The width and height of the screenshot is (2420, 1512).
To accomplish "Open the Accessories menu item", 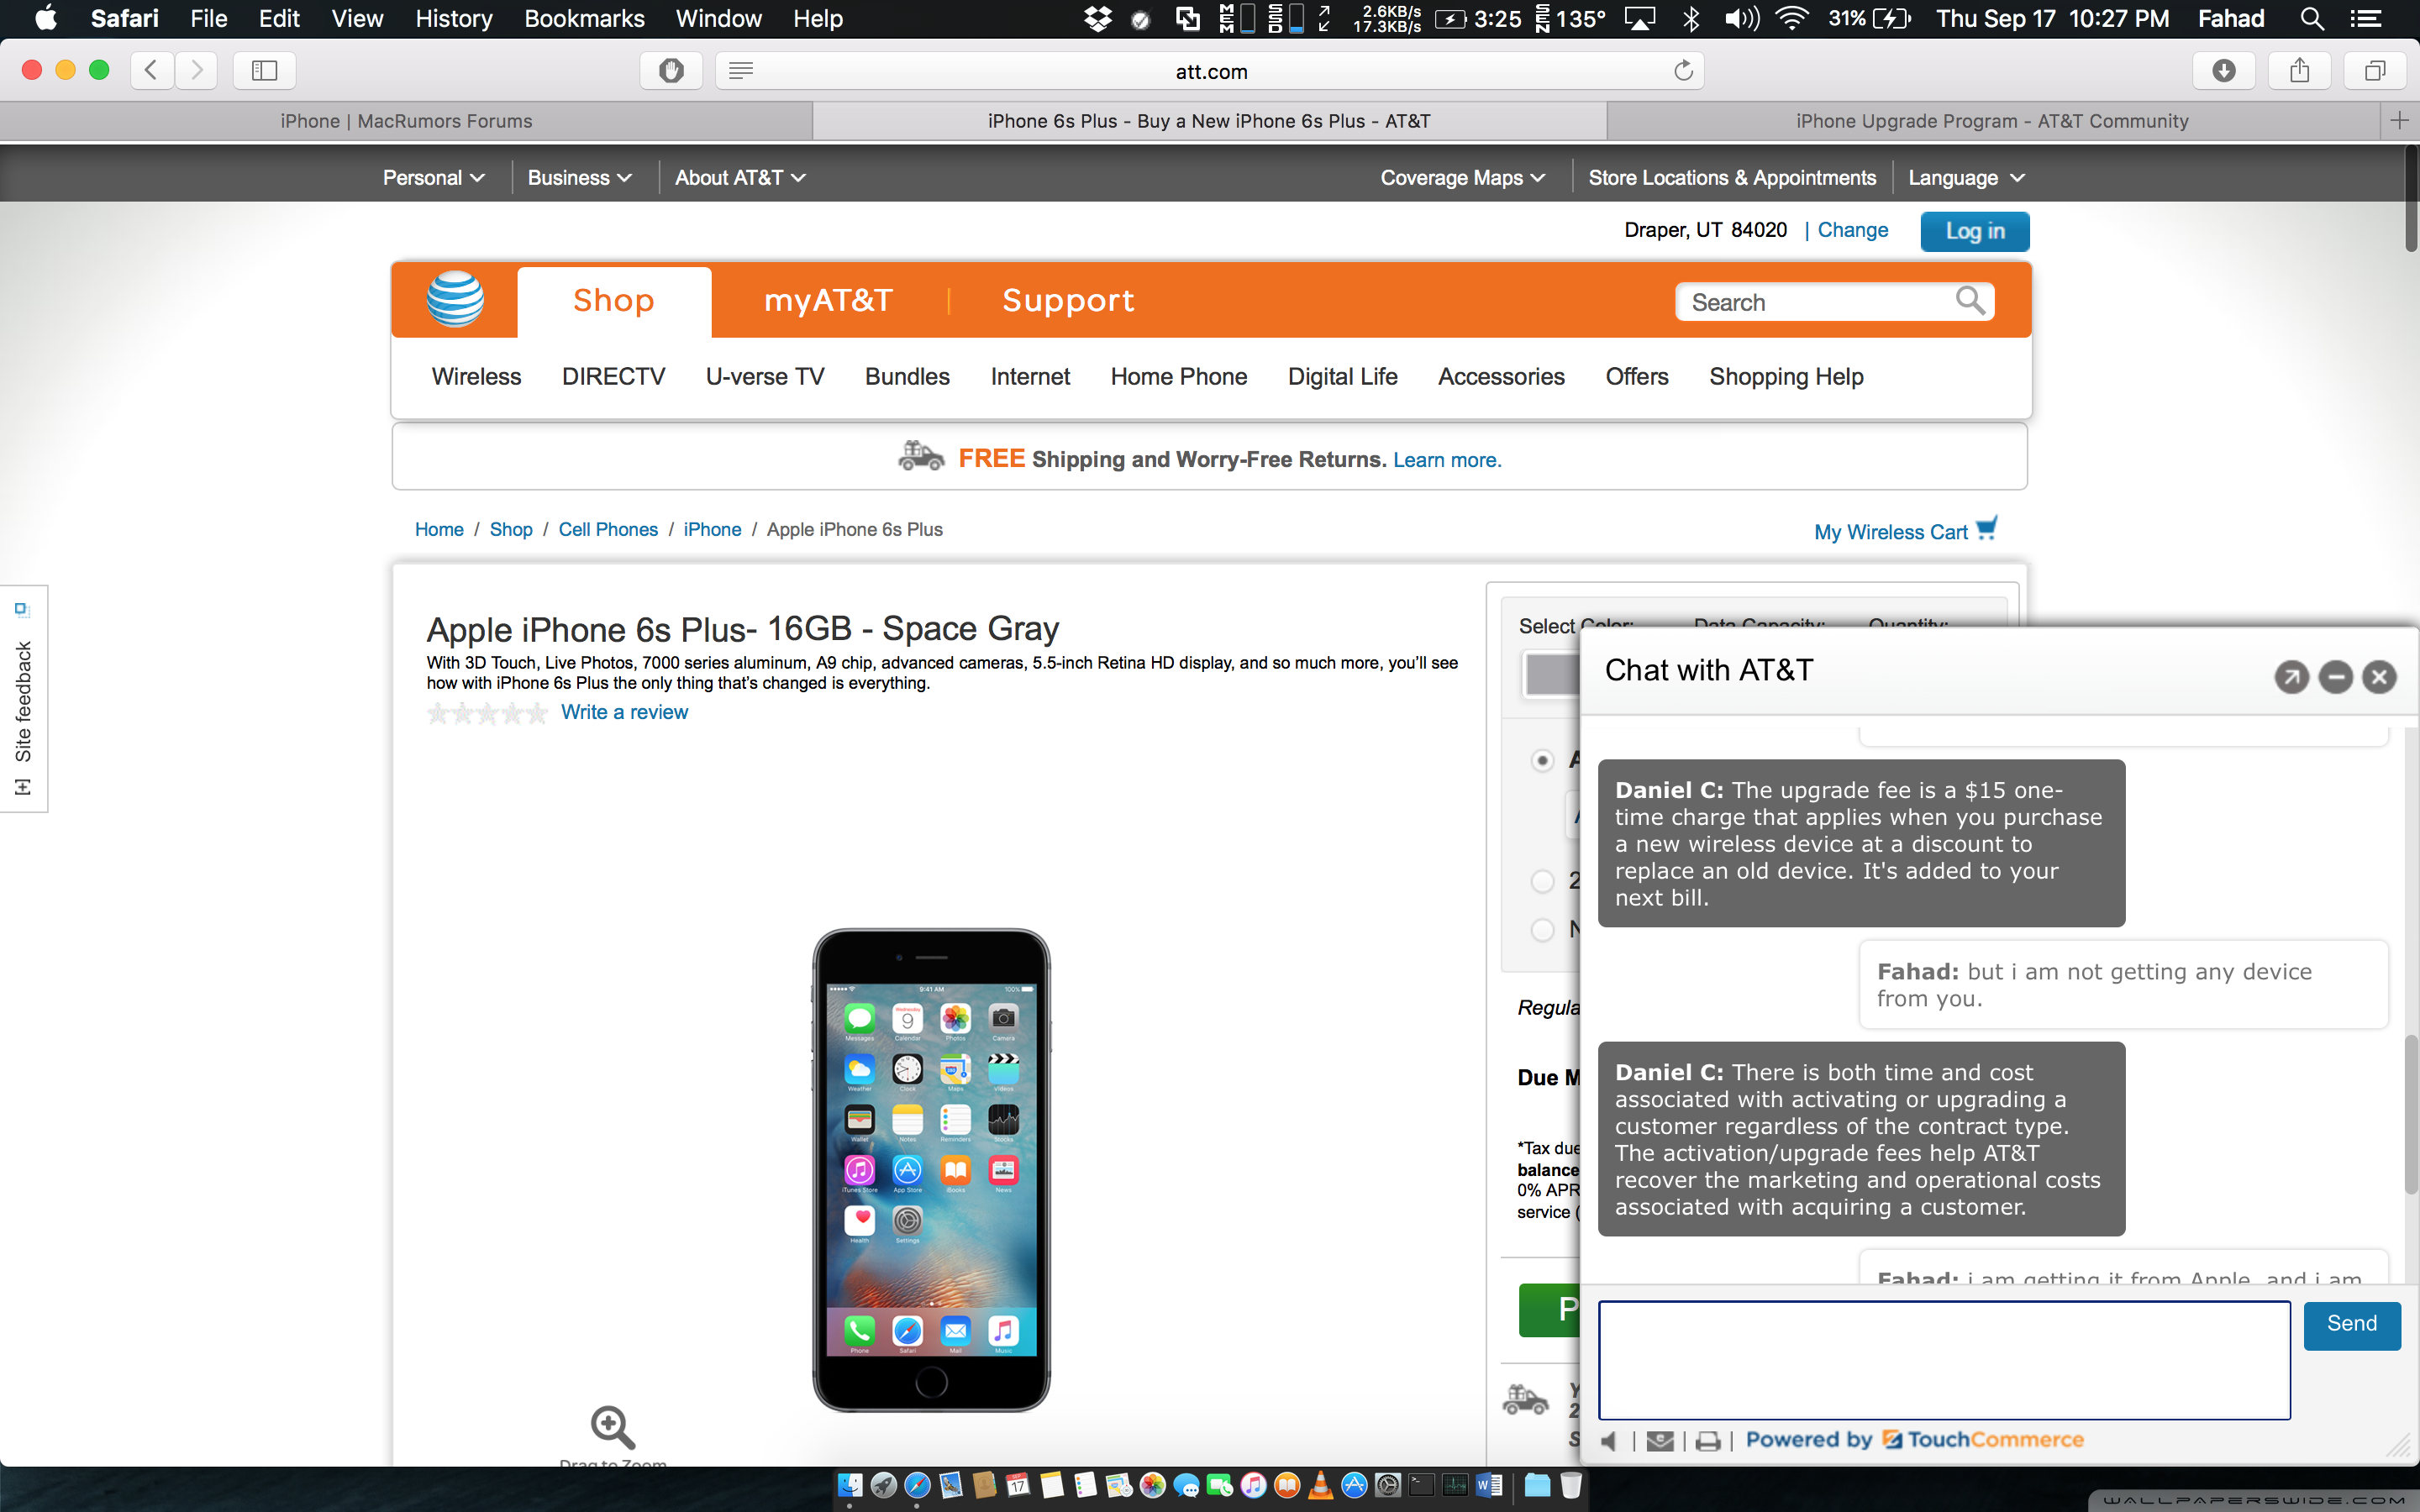I will (x=1501, y=377).
